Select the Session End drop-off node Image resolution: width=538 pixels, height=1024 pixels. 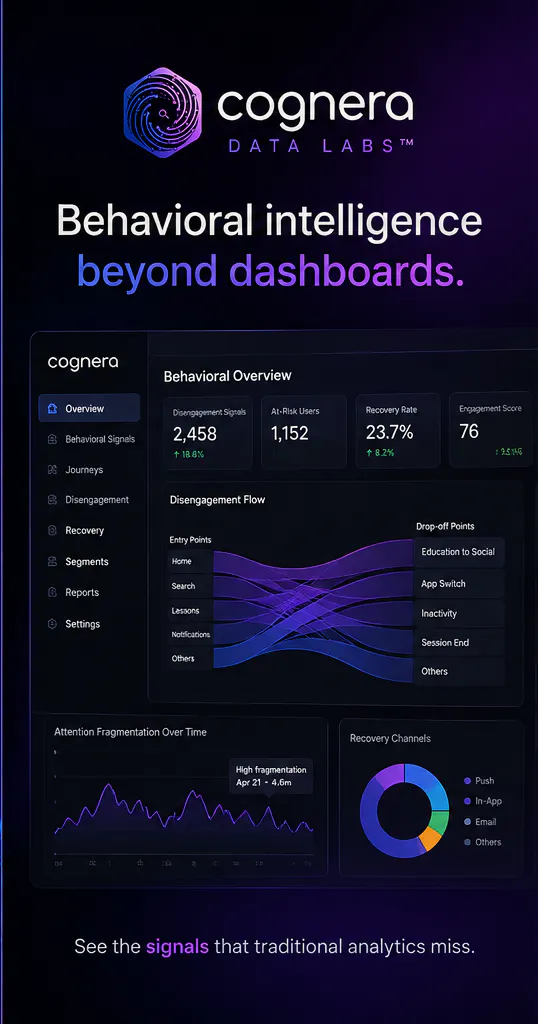(459, 643)
